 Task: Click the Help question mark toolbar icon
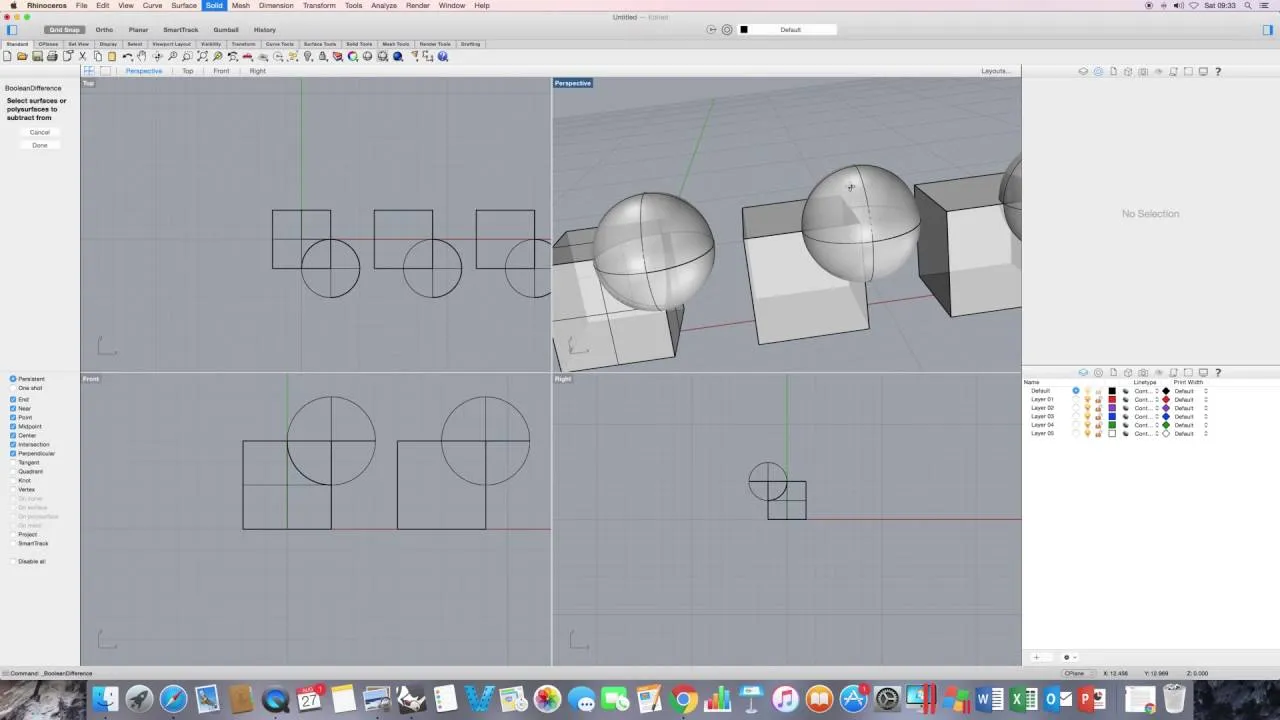pyautogui.click(x=443, y=56)
